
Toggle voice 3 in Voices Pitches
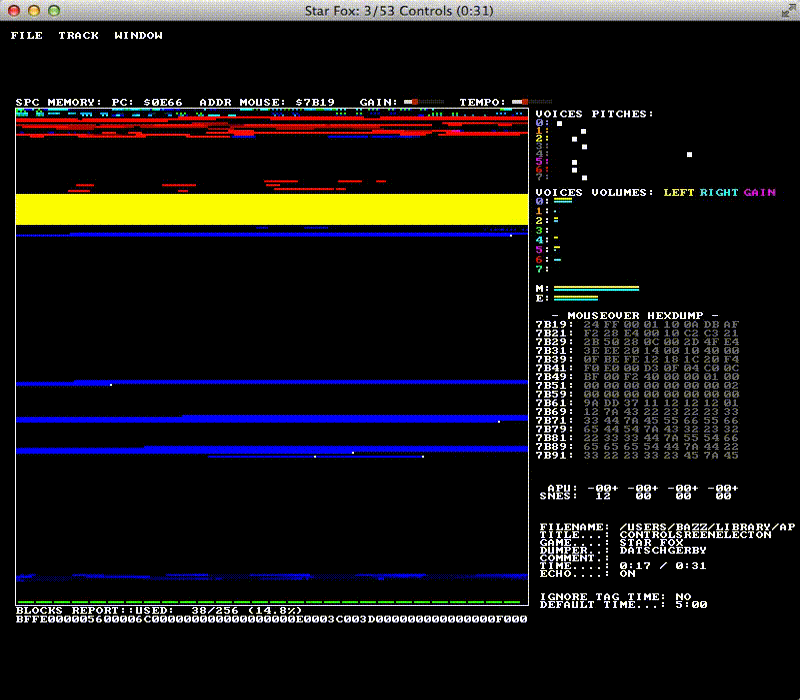pos(540,147)
